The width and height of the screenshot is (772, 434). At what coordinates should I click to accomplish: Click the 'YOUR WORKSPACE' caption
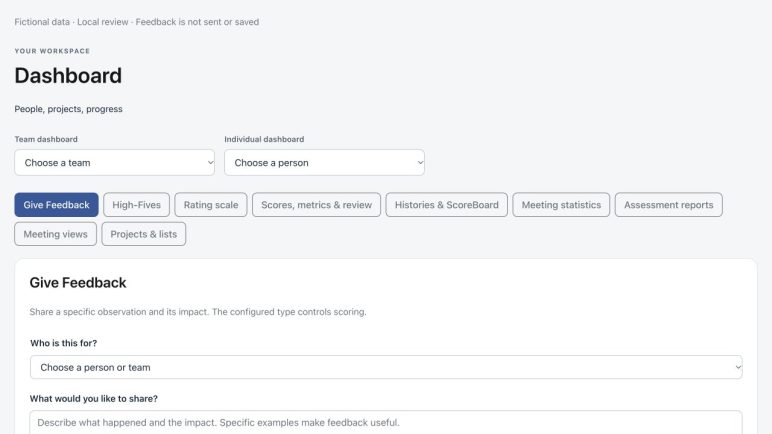click(x=52, y=51)
